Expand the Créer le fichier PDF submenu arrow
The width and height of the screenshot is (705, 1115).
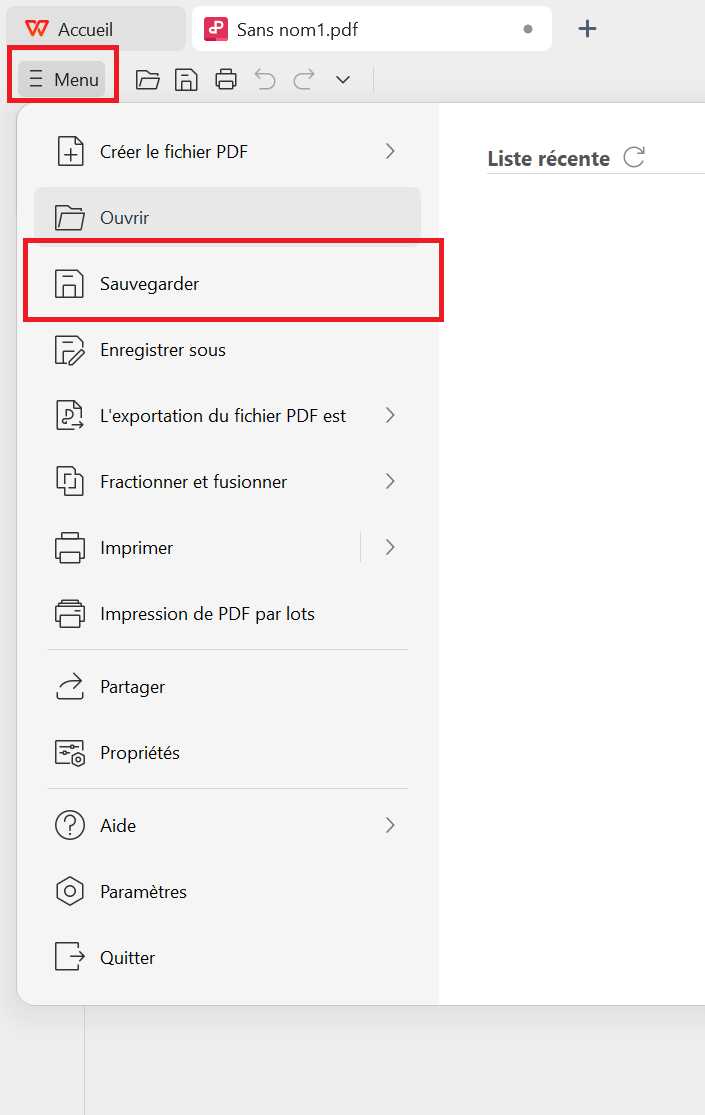coord(390,151)
